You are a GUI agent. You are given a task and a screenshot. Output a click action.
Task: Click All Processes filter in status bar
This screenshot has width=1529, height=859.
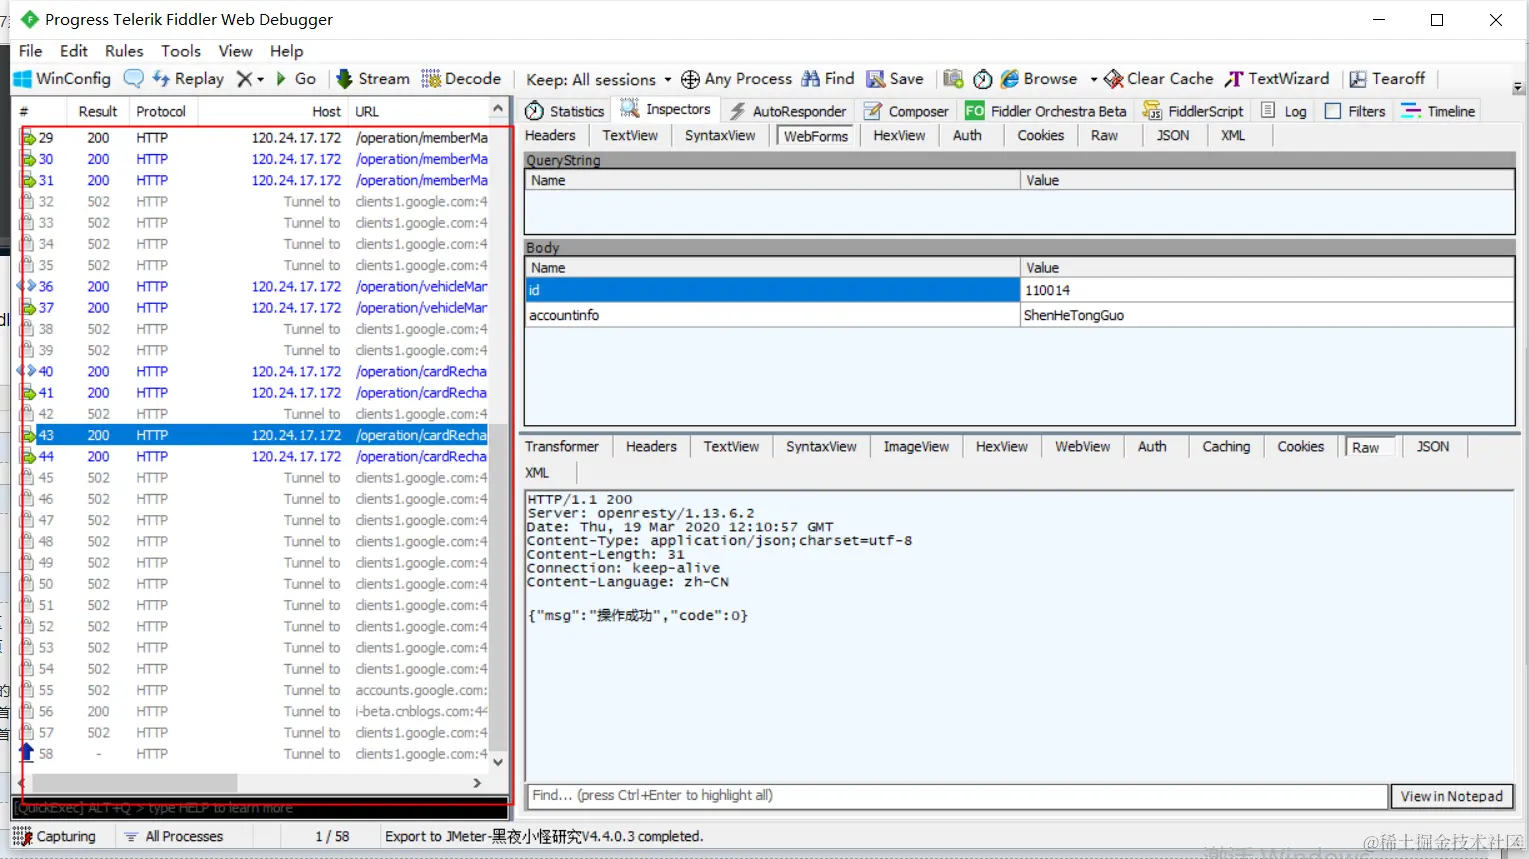173,837
